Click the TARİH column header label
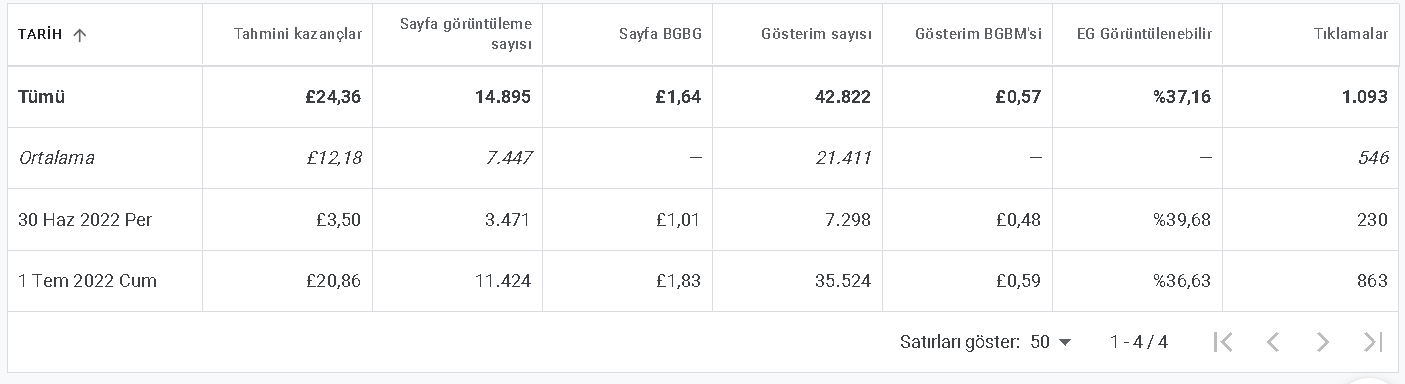The width and height of the screenshot is (1405, 384). (x=40, y=35)
